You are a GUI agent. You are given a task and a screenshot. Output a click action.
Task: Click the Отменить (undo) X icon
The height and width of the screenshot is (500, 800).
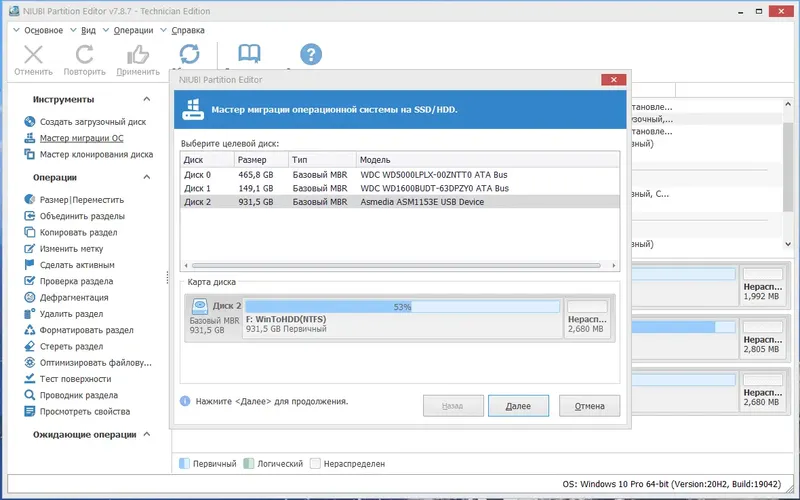pyautogui.click(x=33, y=54)
